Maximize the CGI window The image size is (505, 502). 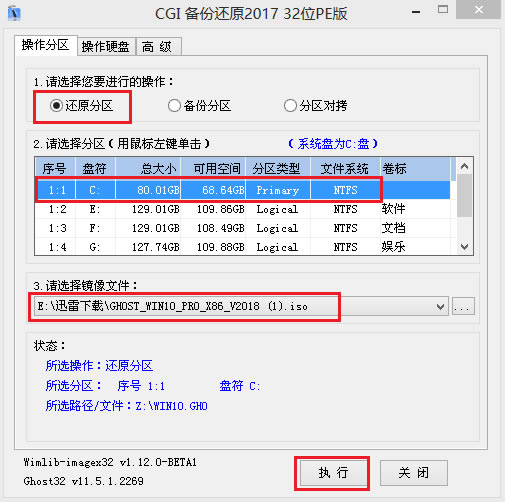pyautogui.click(x=443, y=10)
